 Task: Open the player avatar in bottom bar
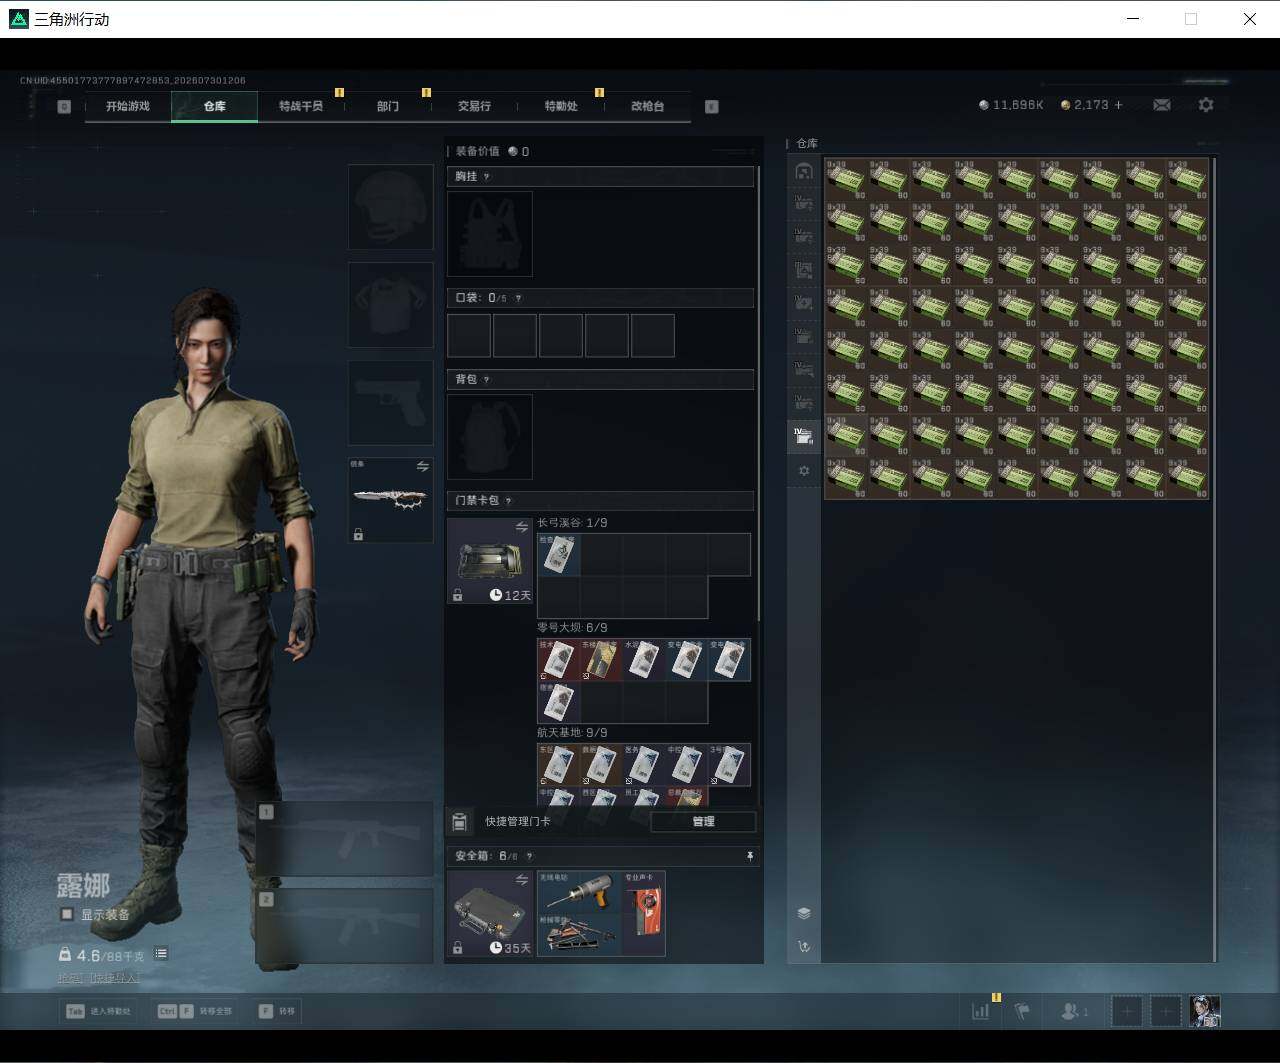point(1205,1011)
